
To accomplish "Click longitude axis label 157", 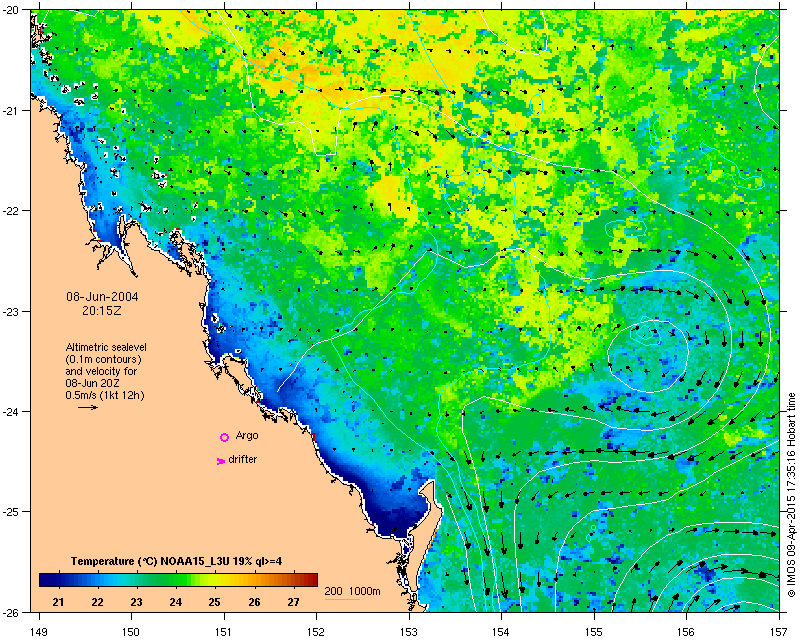I will pyautogui.click(x=780, y=632).
